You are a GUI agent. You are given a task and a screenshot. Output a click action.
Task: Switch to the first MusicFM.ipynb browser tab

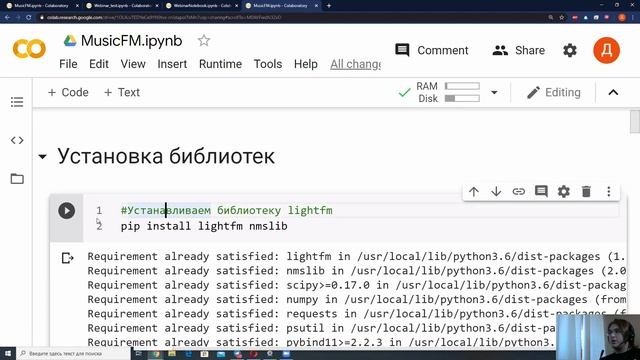tap(41, 6)
